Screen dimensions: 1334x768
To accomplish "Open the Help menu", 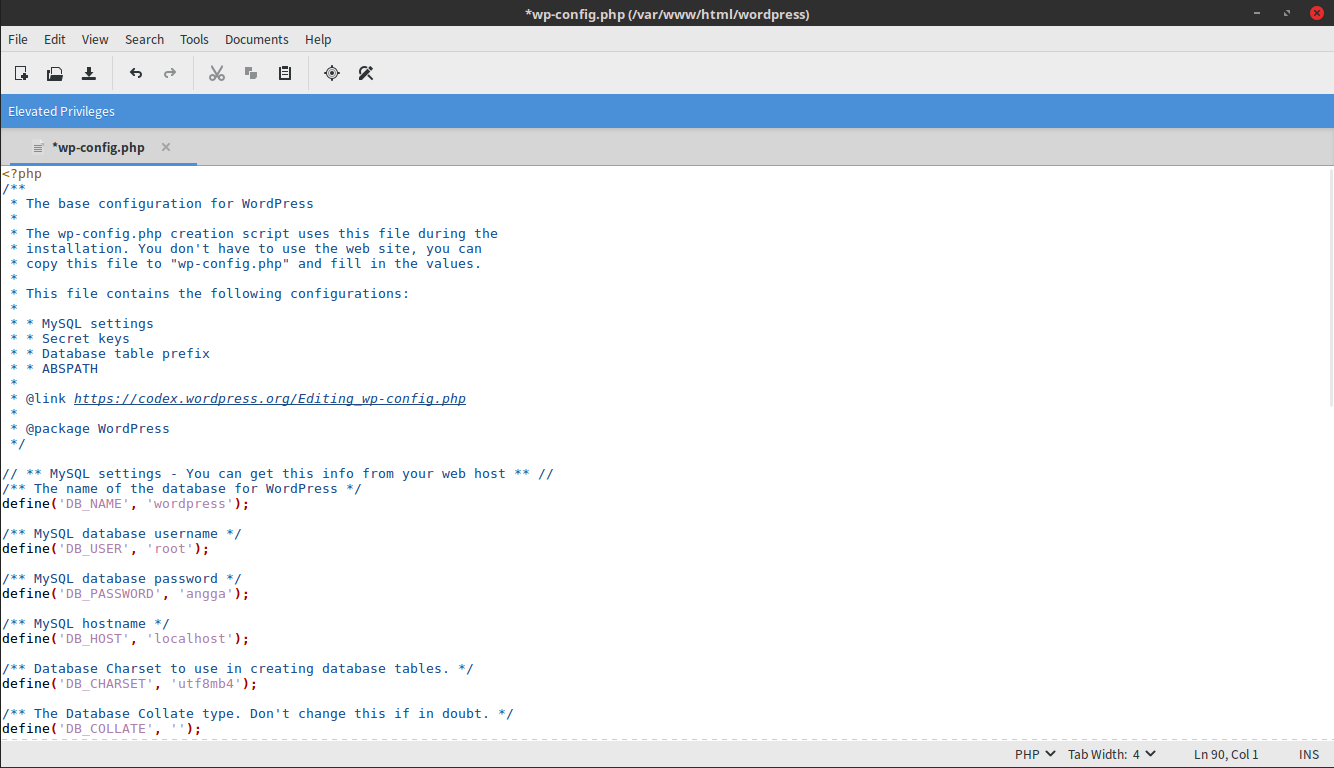I will click(x=318, y=39).
